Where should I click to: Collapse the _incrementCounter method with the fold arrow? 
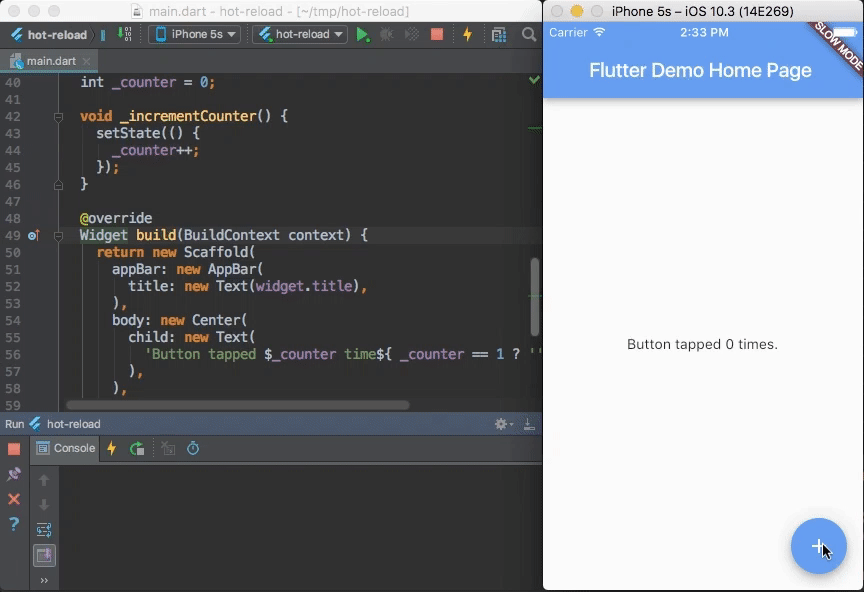pyautogui.click(x=58, y=116)
